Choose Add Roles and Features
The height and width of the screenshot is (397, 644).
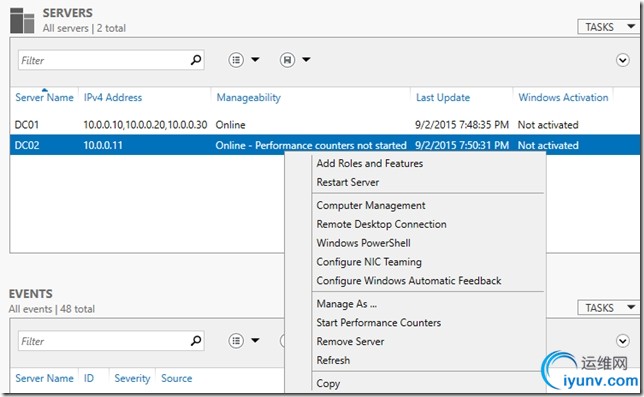[x=370, y=163]
